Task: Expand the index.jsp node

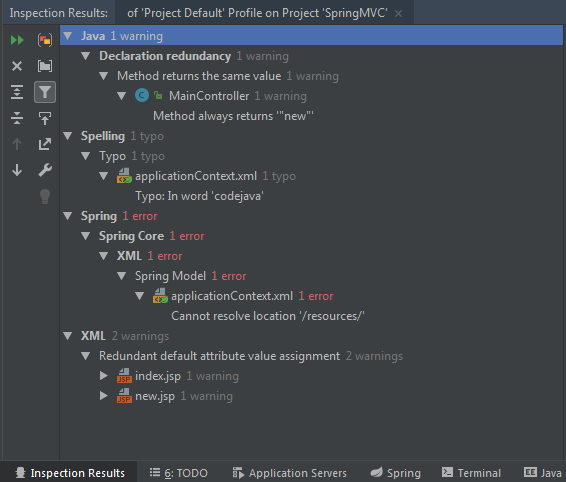Action: (104, 376)
